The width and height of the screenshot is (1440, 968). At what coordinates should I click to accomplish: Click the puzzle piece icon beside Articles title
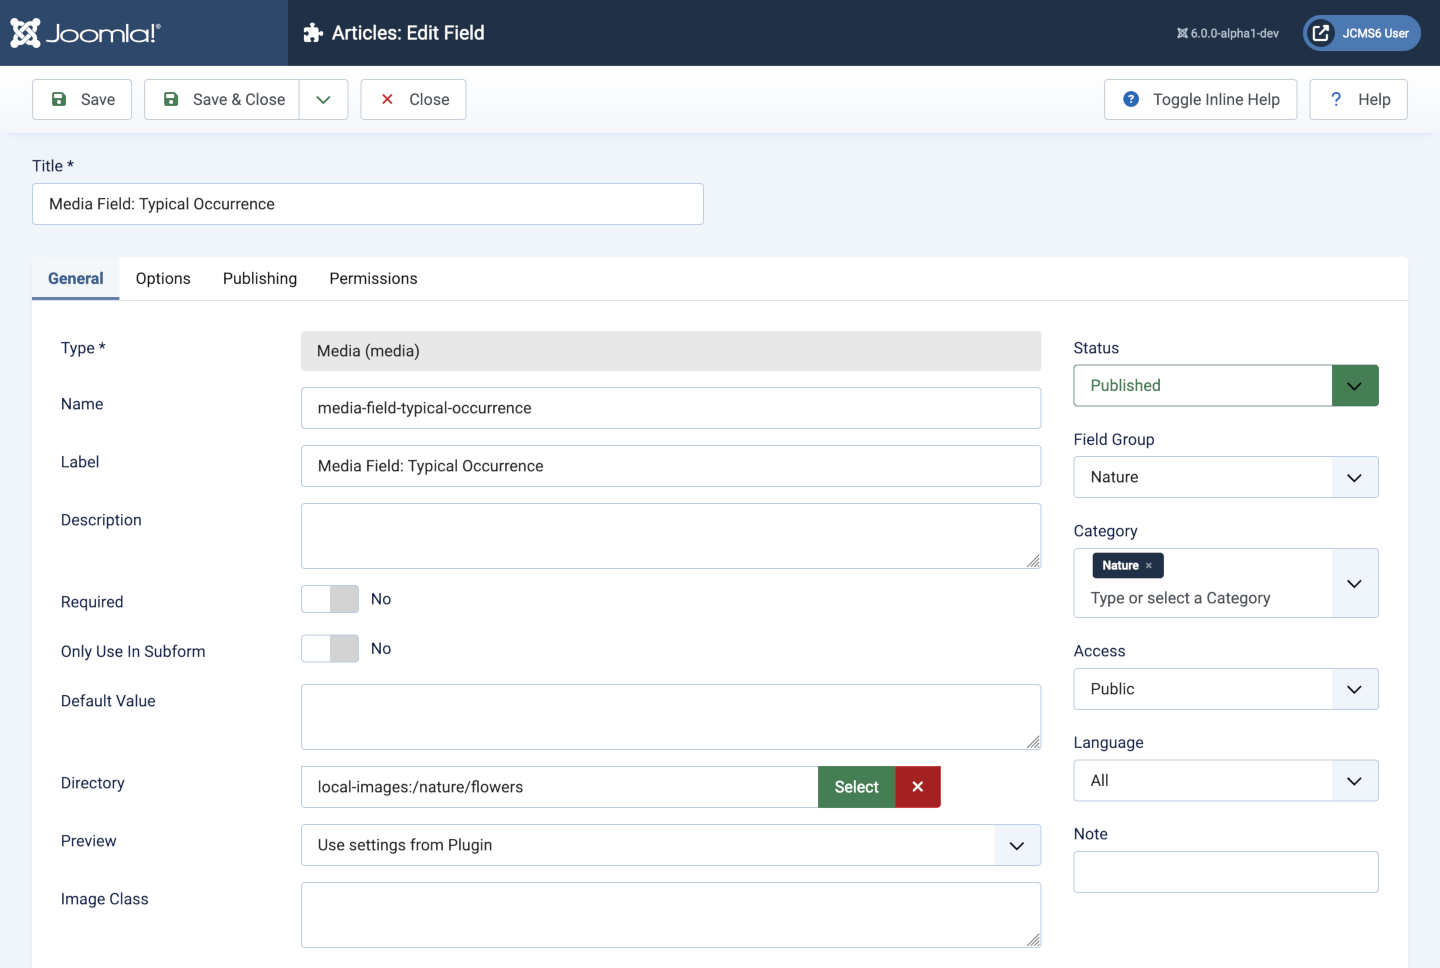point(313,33)
